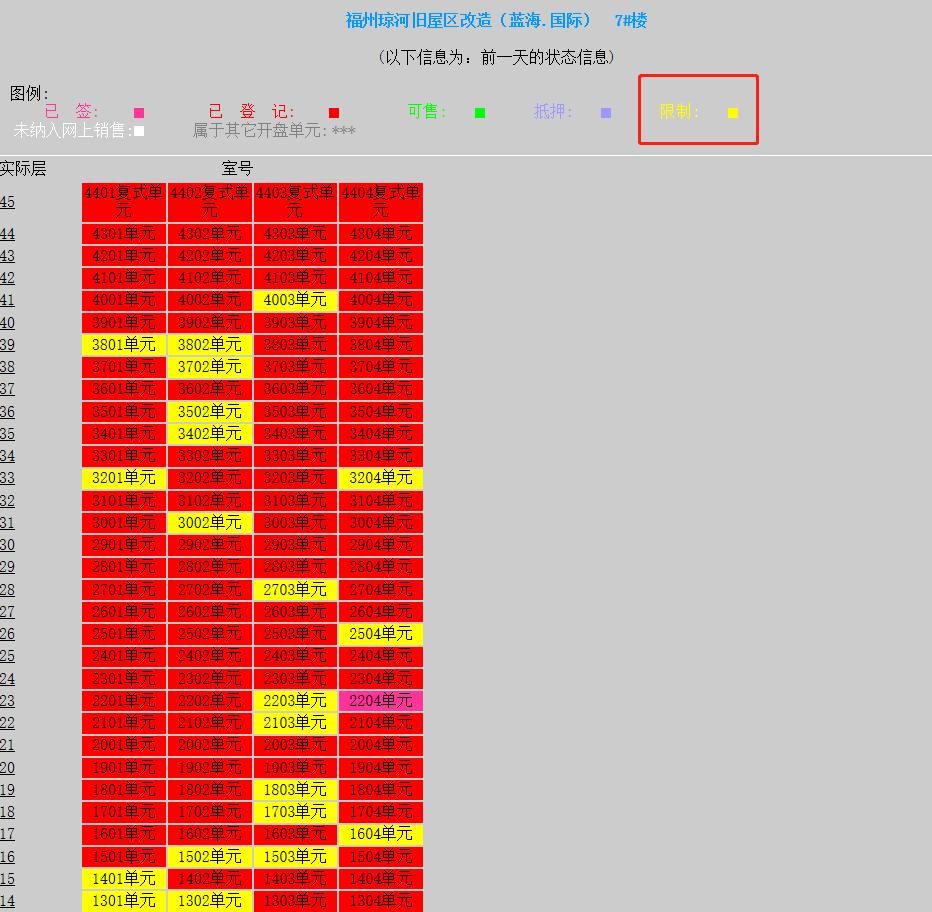932x912 pixels.
Task: Click floor number 30 on the left
Action: [x=7, y=544]
